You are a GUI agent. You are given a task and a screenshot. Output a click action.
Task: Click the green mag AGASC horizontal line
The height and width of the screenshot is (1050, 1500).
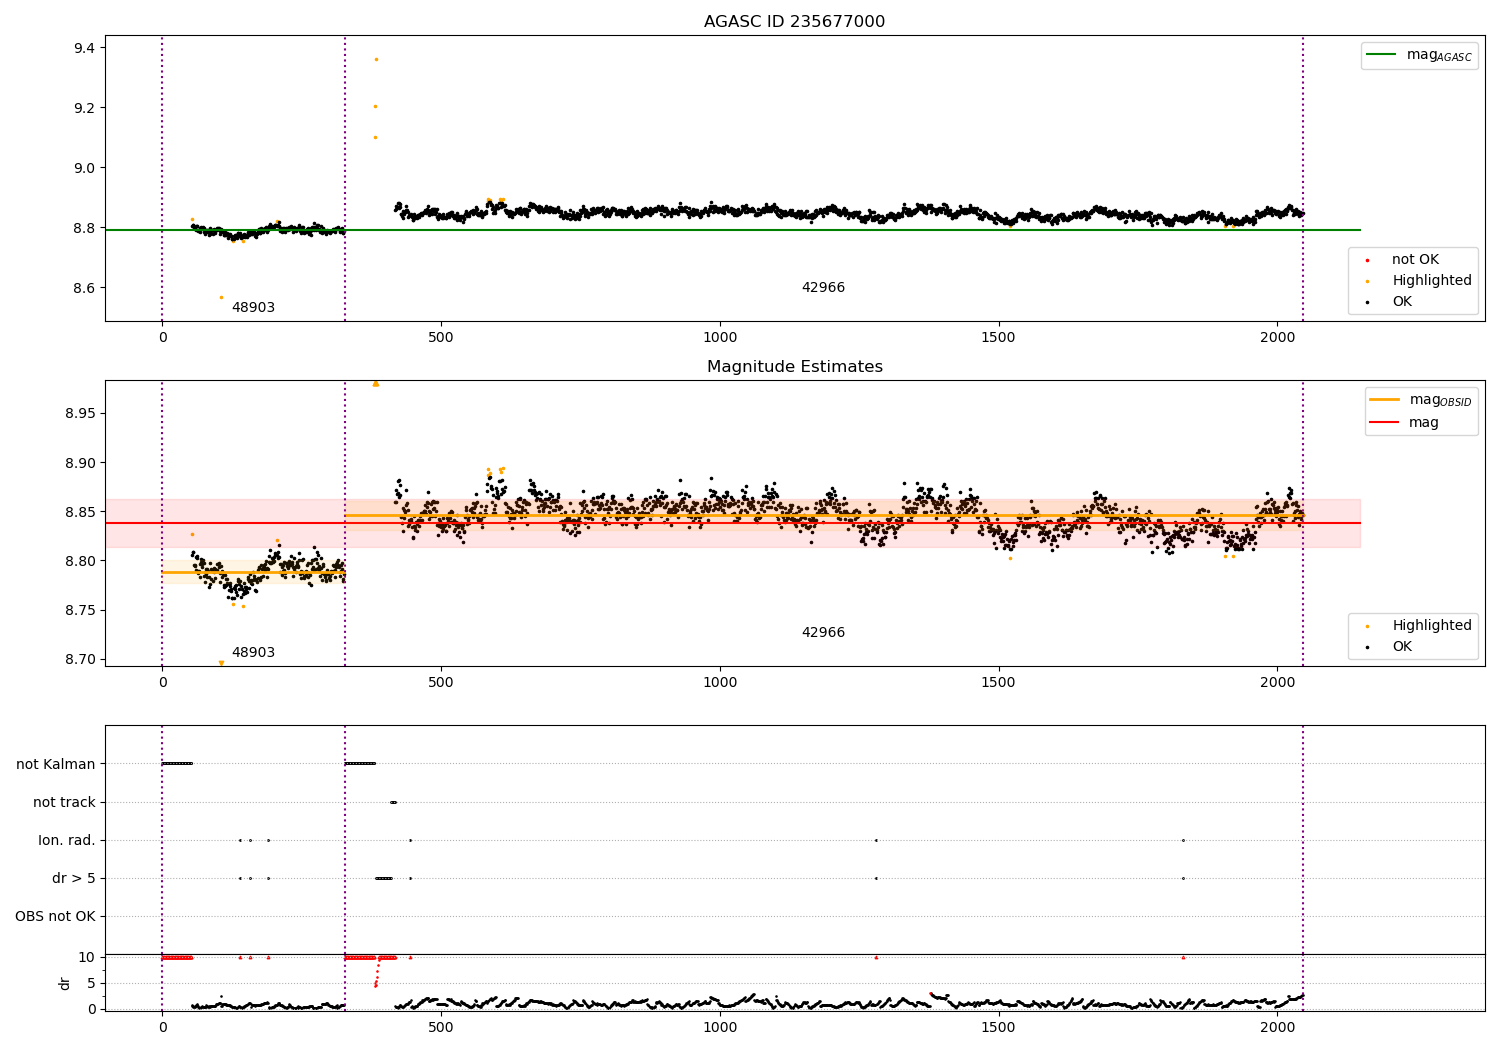point(732,230)
